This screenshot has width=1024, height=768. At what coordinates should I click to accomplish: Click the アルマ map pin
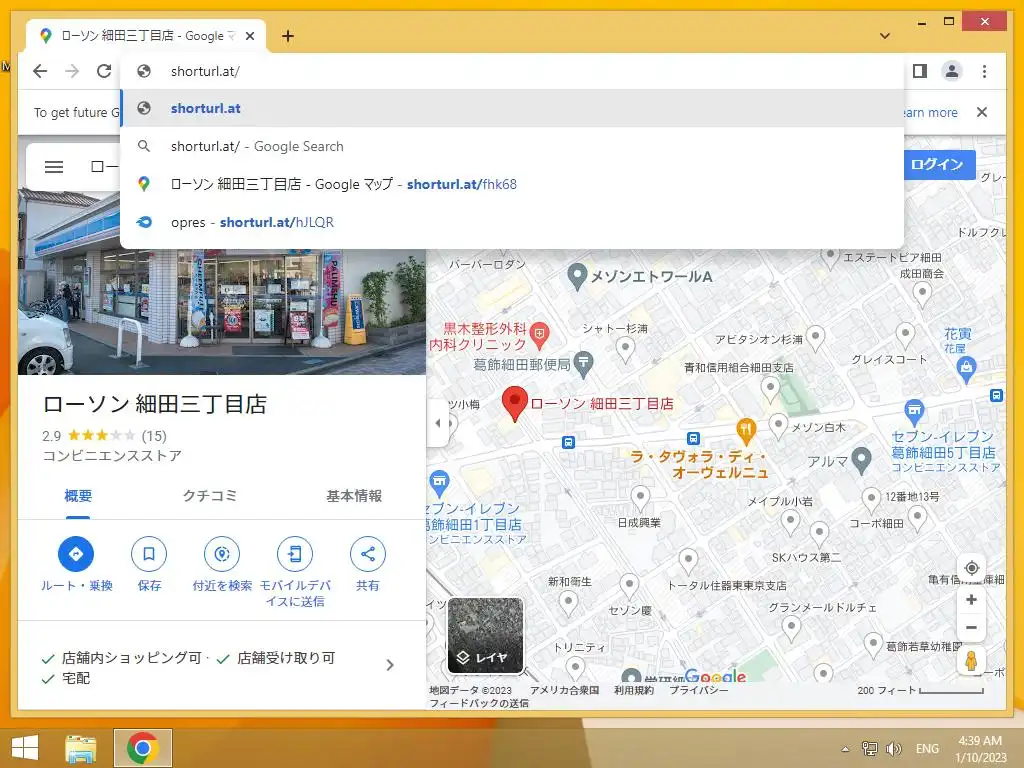[861, 460]
